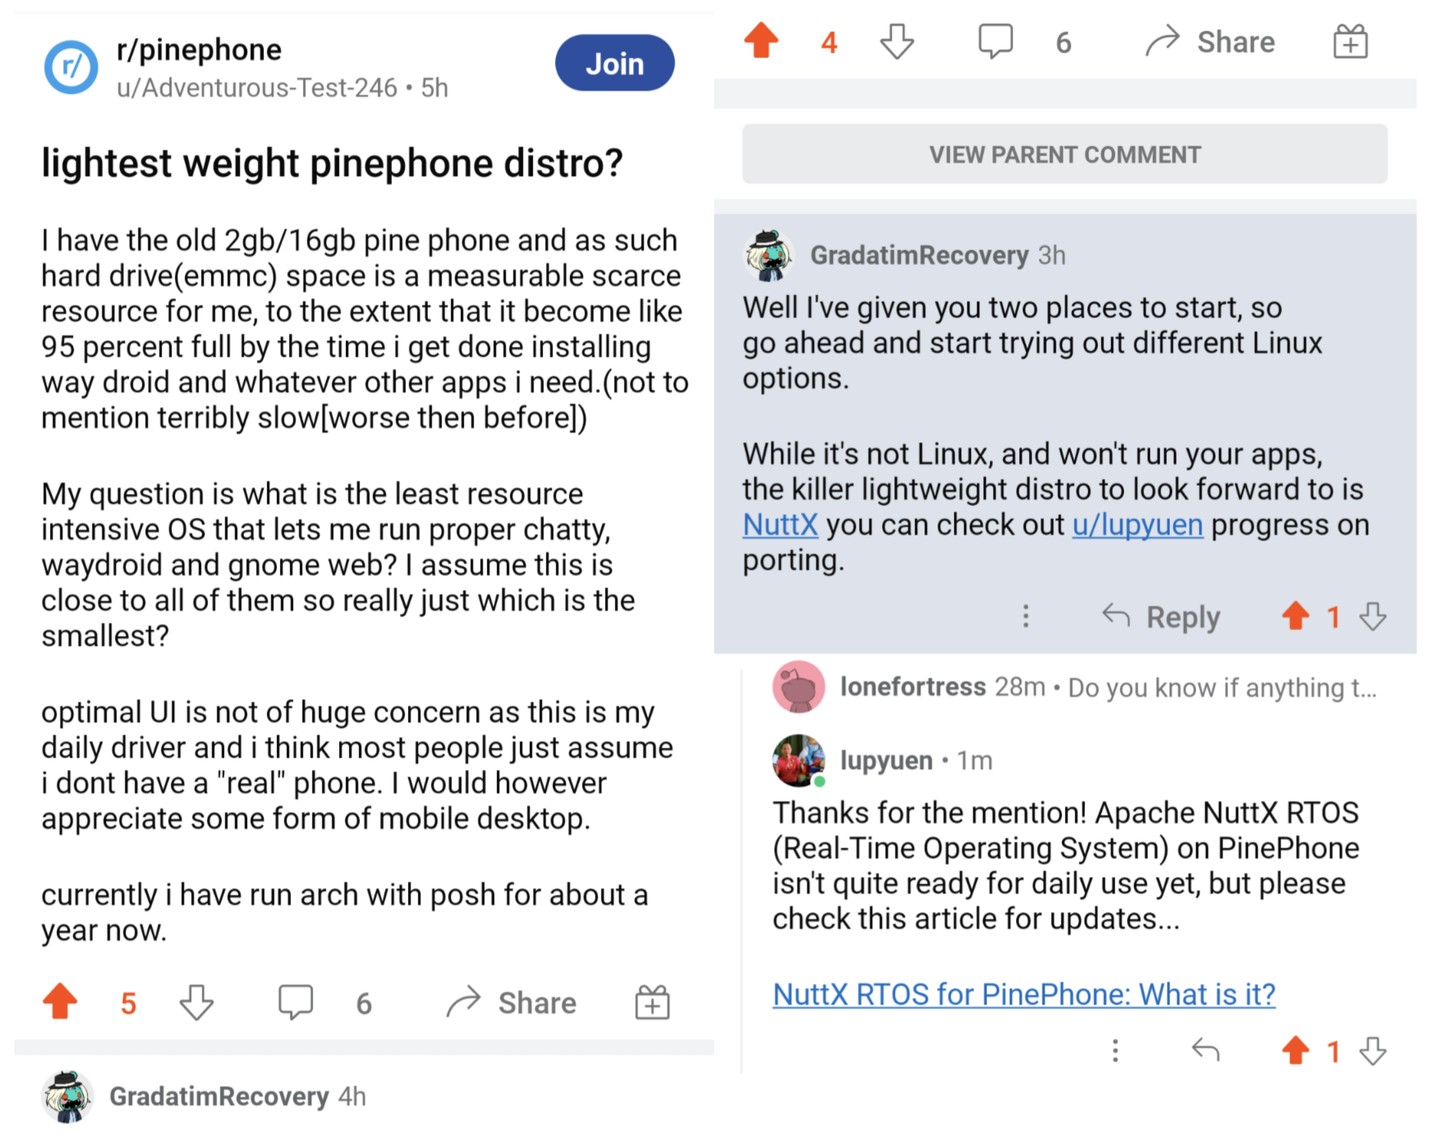Open three-dot menu on lupyuen's comment
Screen dimensions: 1431x1145
click(1115, 1050)
